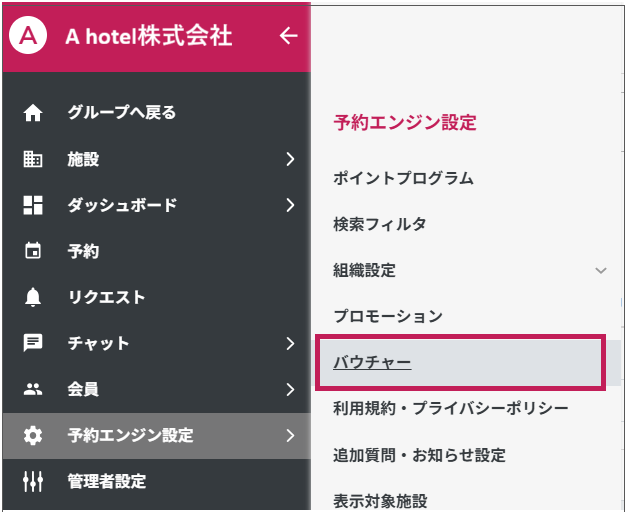Screen dimensions: 626x512
Task: Expand the 組織設定 dropdown chevron
Action: coord(601,270)
